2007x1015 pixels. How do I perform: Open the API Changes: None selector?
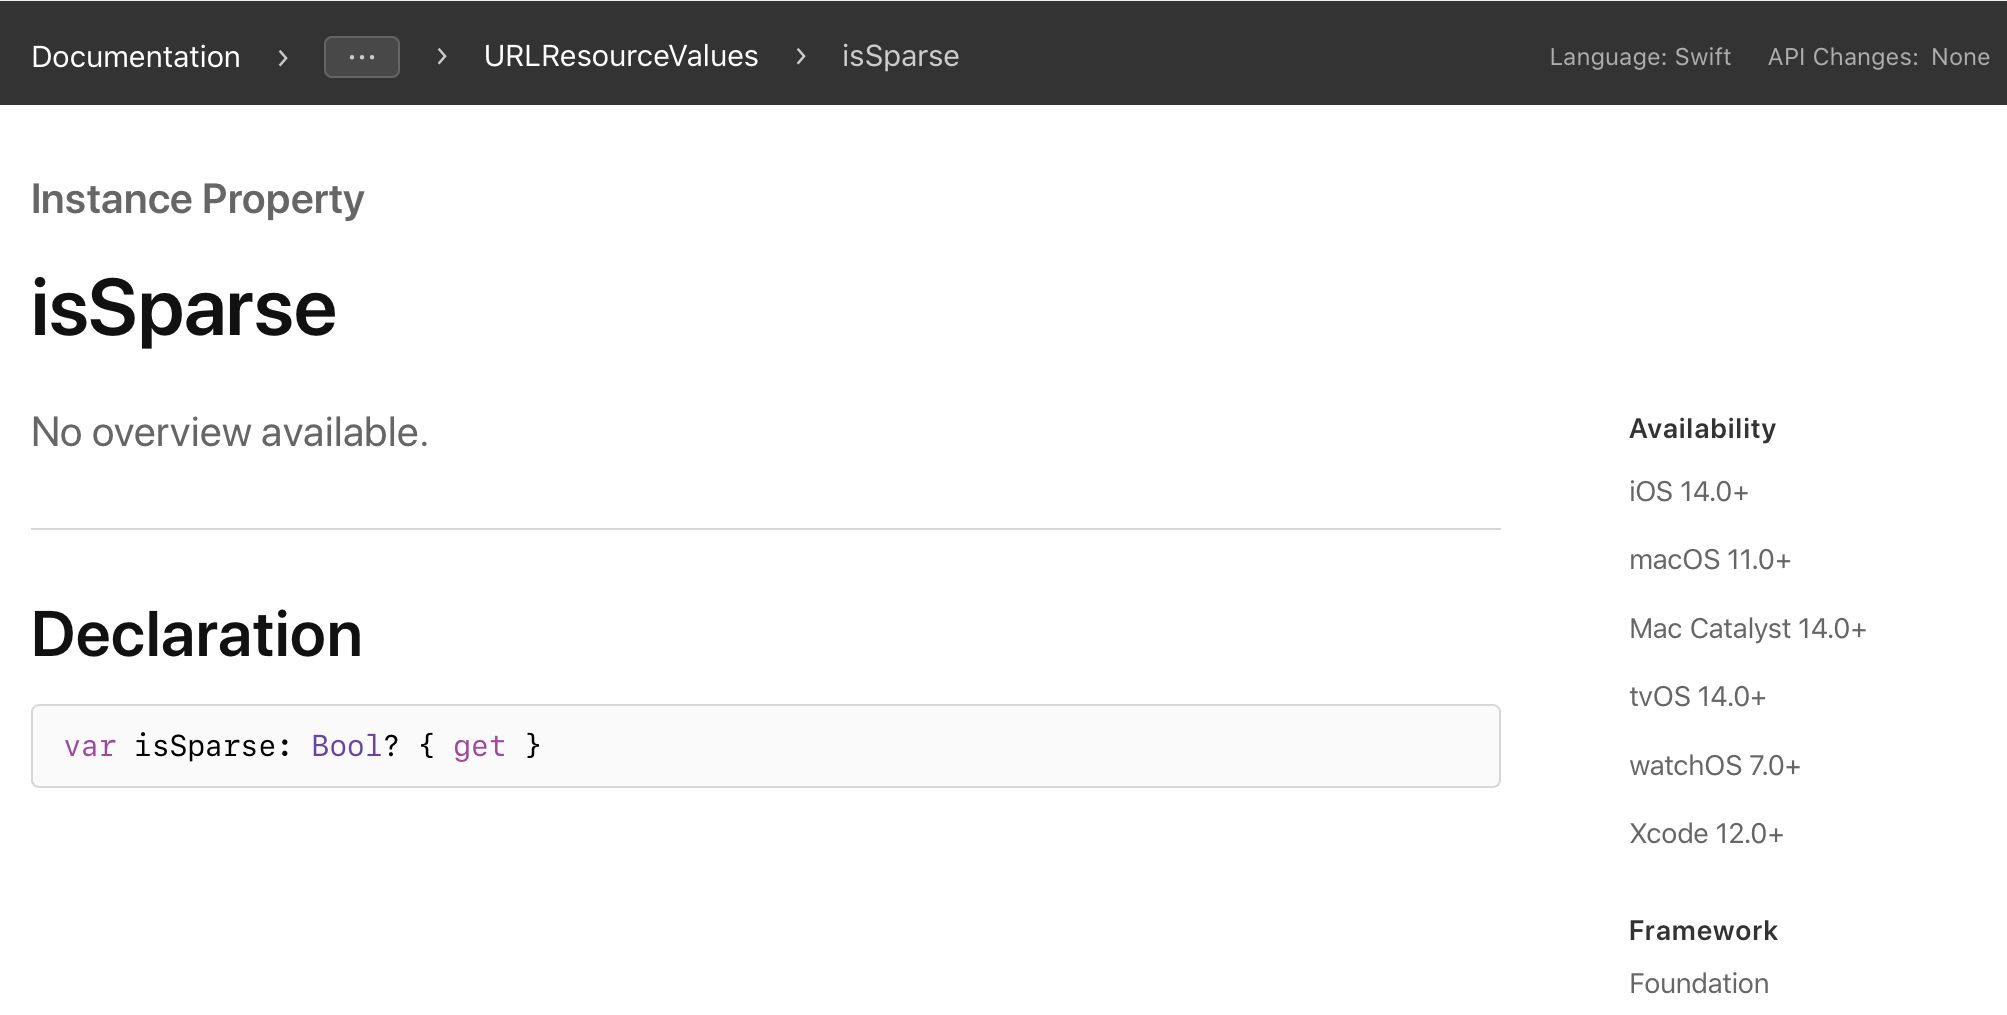(1878, 57)
